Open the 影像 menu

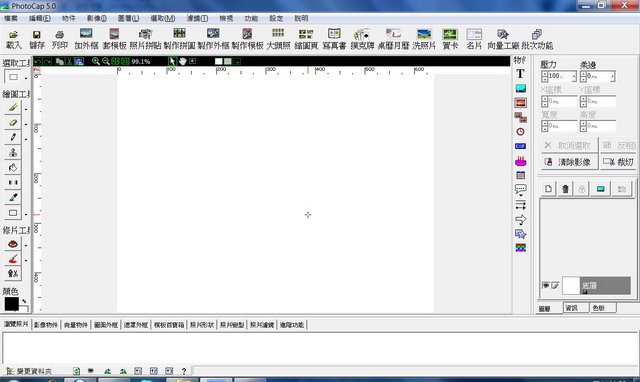[97, 18]
